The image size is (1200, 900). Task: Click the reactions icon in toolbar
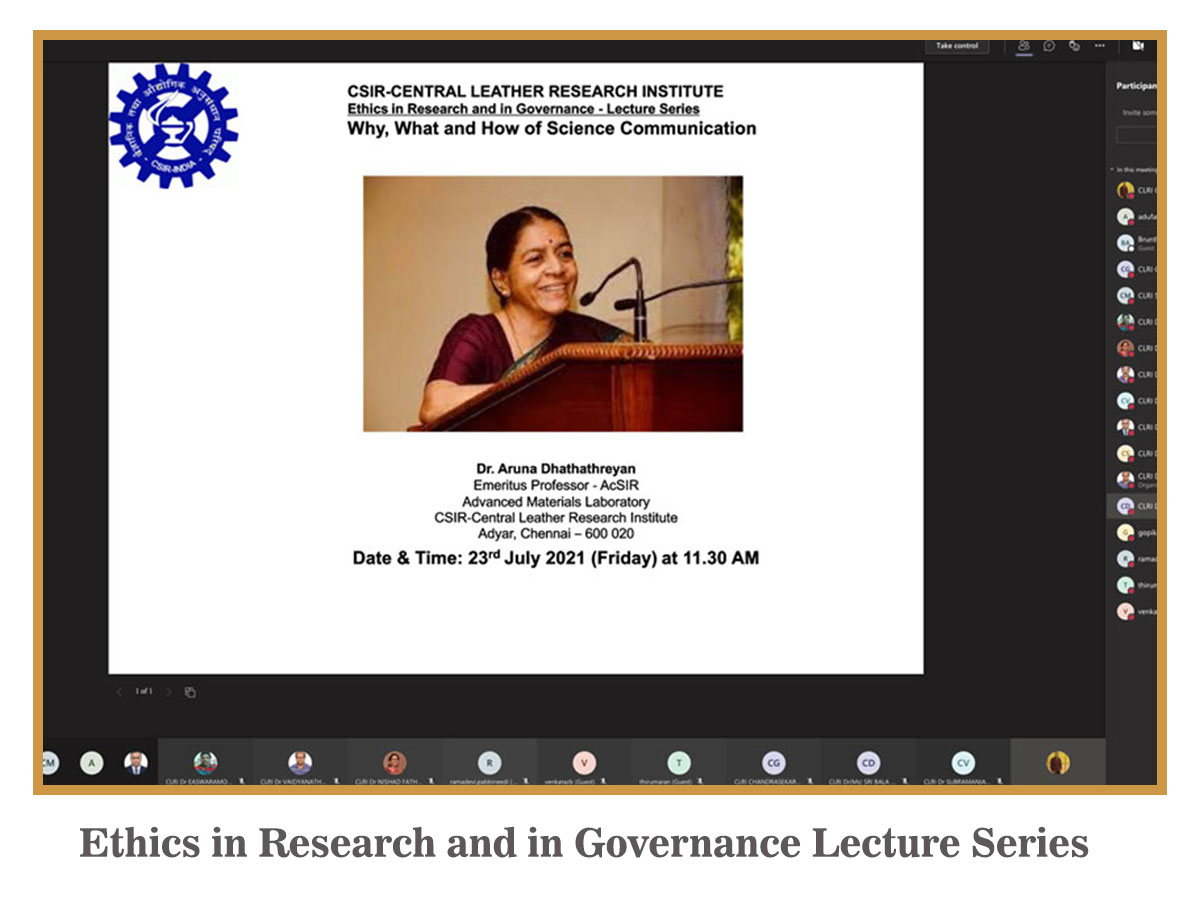(1074, 46)
